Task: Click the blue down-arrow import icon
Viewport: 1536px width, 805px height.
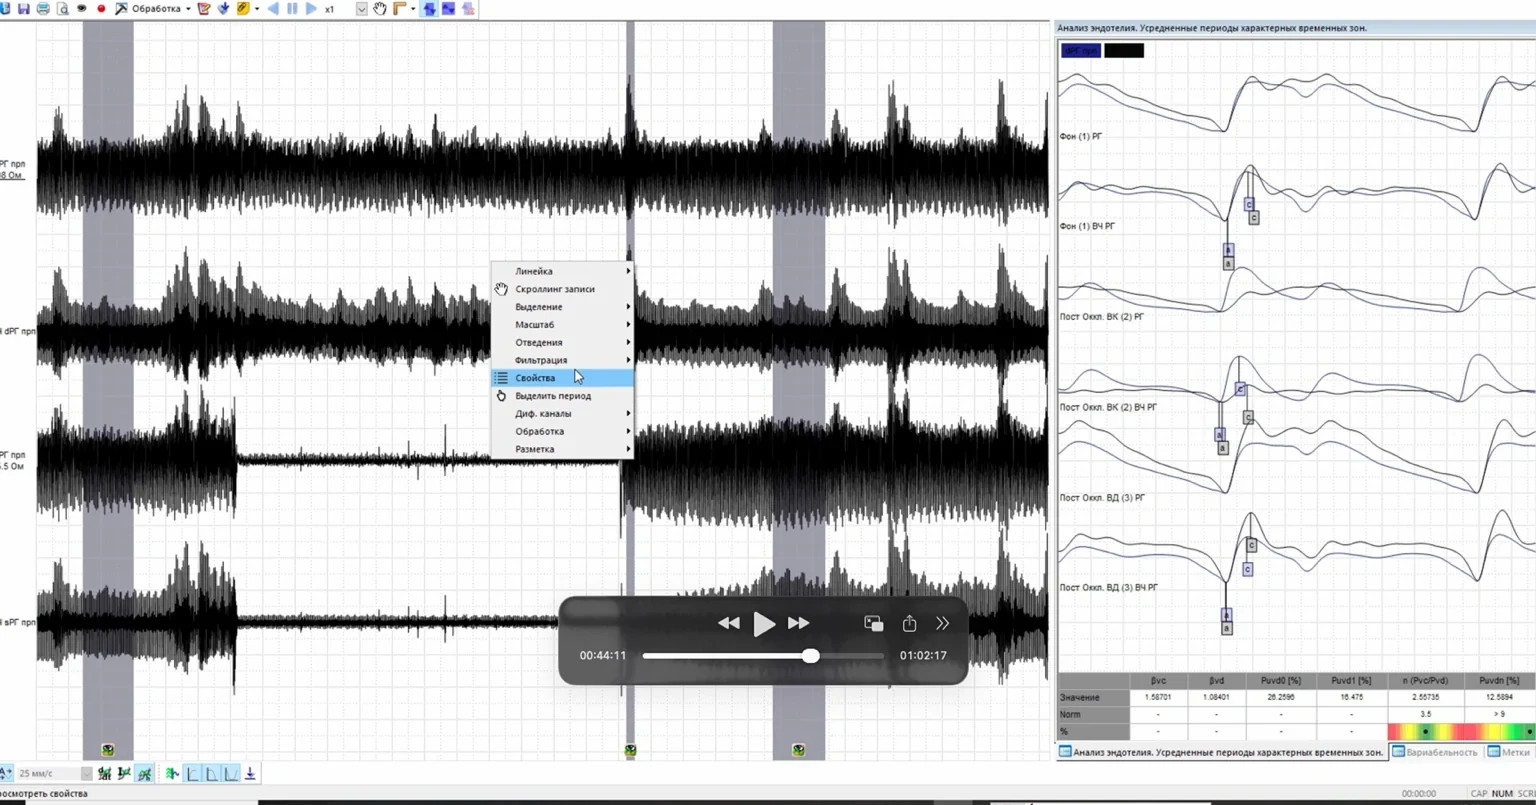Action: (x=224, y=9)
